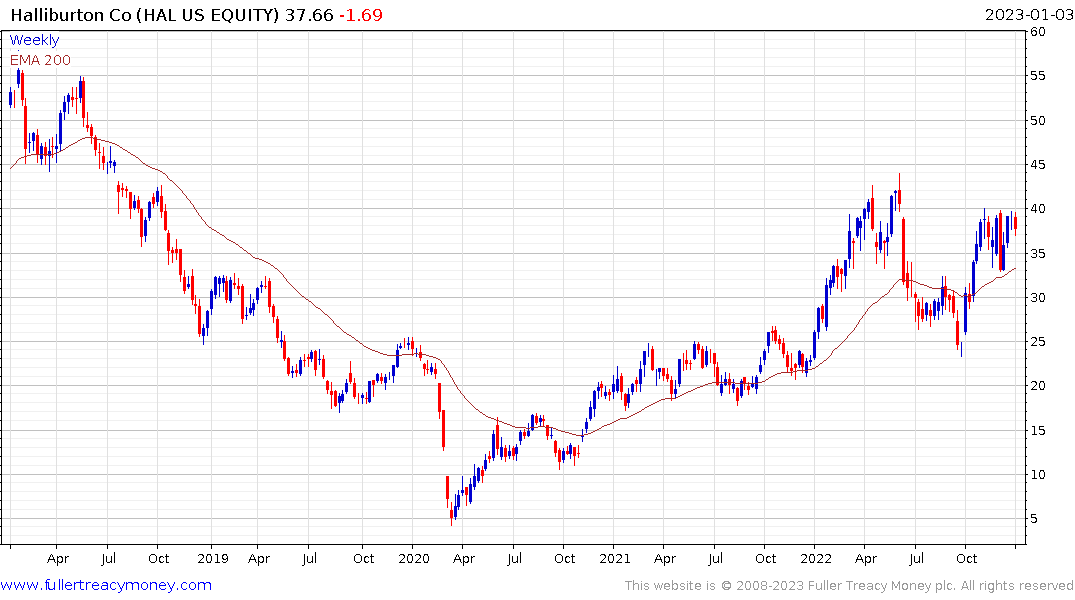
Task: Click the www.fullertreacymoney.com link
Action: 106,585
